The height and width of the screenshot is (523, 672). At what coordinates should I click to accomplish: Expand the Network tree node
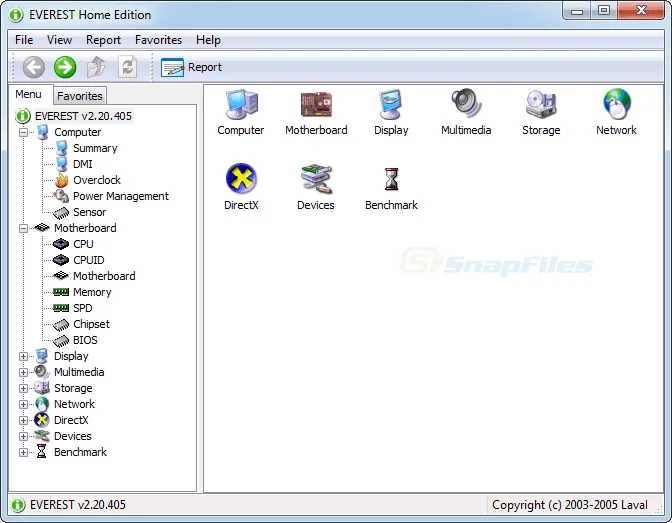(x=24, y=404)
